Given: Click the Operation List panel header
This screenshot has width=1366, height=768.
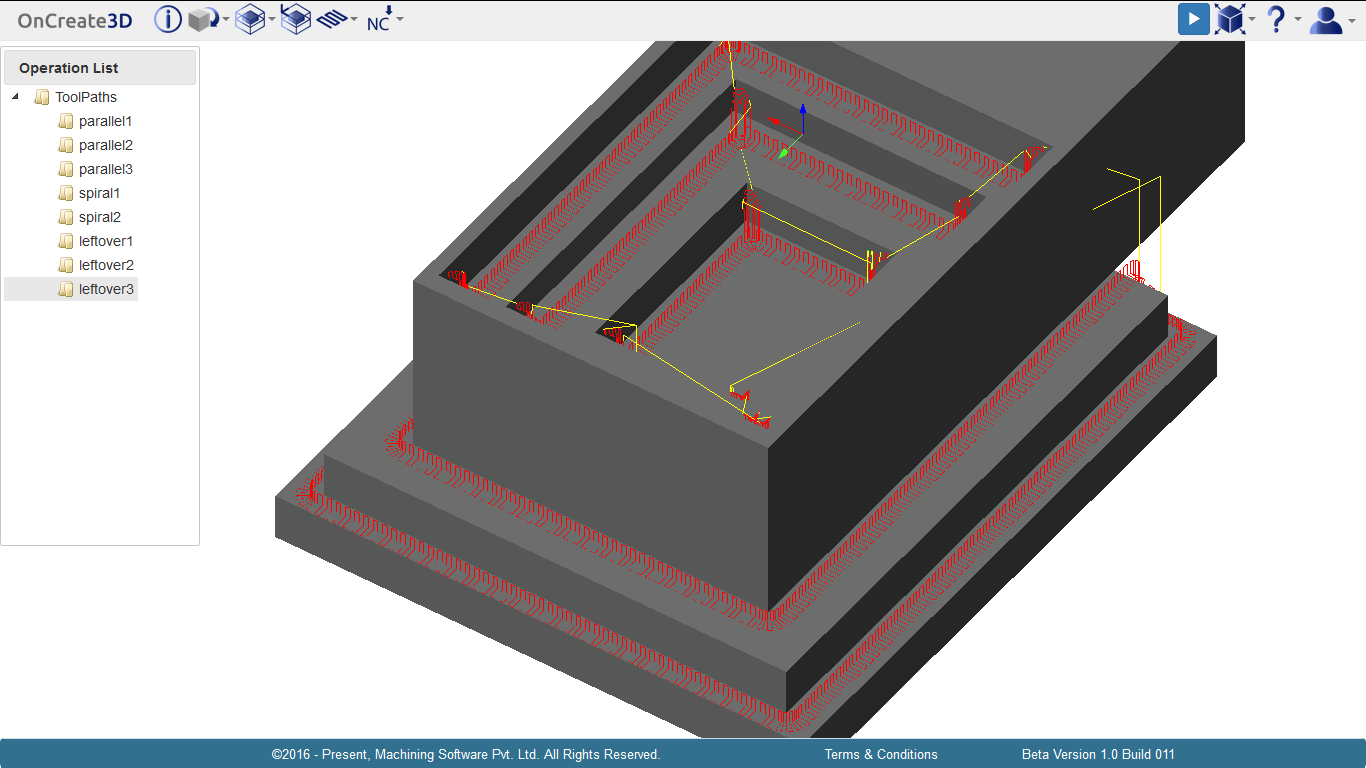Looking at the screenshot, I should 100,68.
